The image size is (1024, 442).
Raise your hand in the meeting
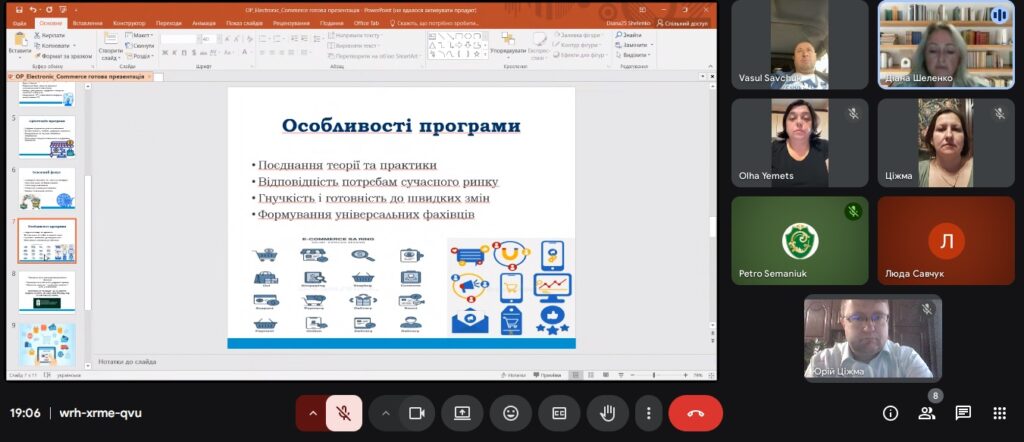[x=607, y=413]
